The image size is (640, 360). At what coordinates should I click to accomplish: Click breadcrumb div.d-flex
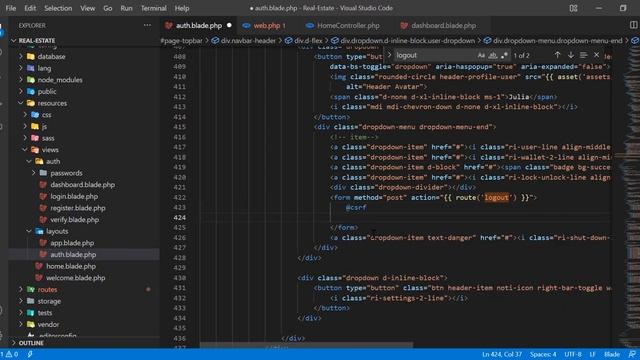click(x=304, y=40)
